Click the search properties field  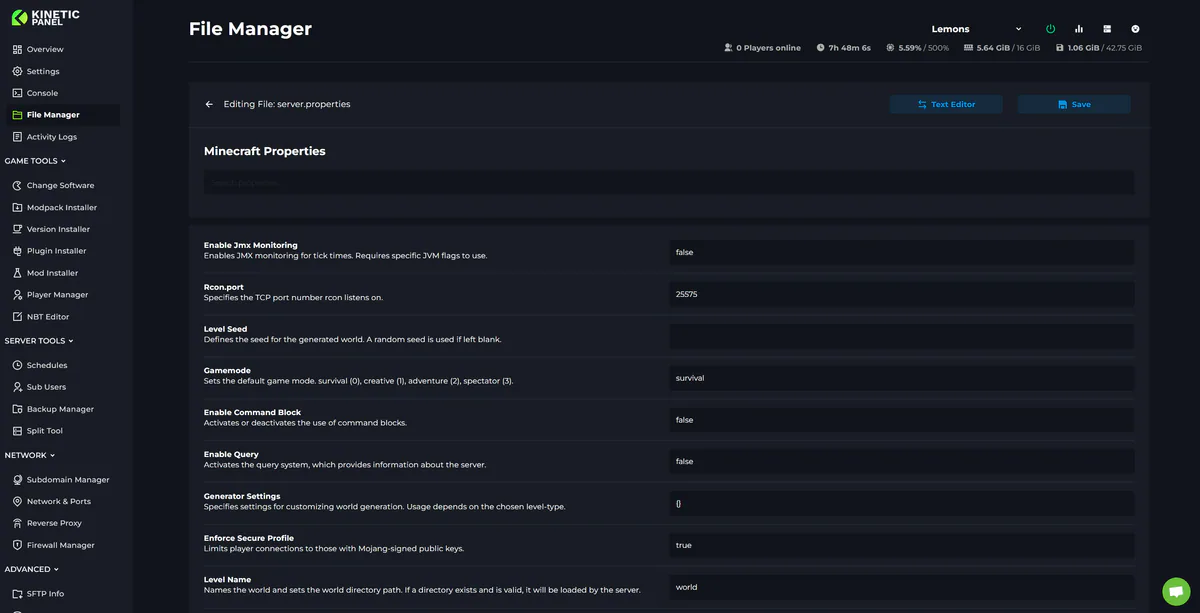669,183
